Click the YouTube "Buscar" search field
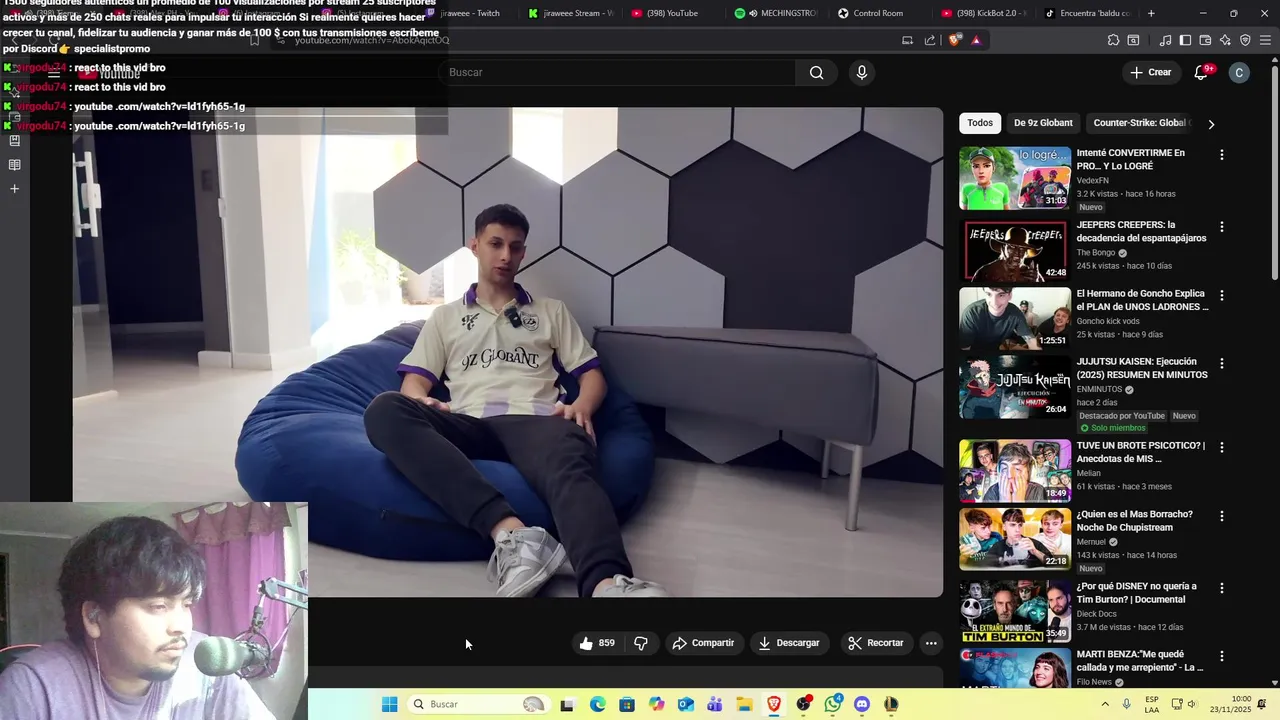The image size is (1280, 720). [617, 72]
